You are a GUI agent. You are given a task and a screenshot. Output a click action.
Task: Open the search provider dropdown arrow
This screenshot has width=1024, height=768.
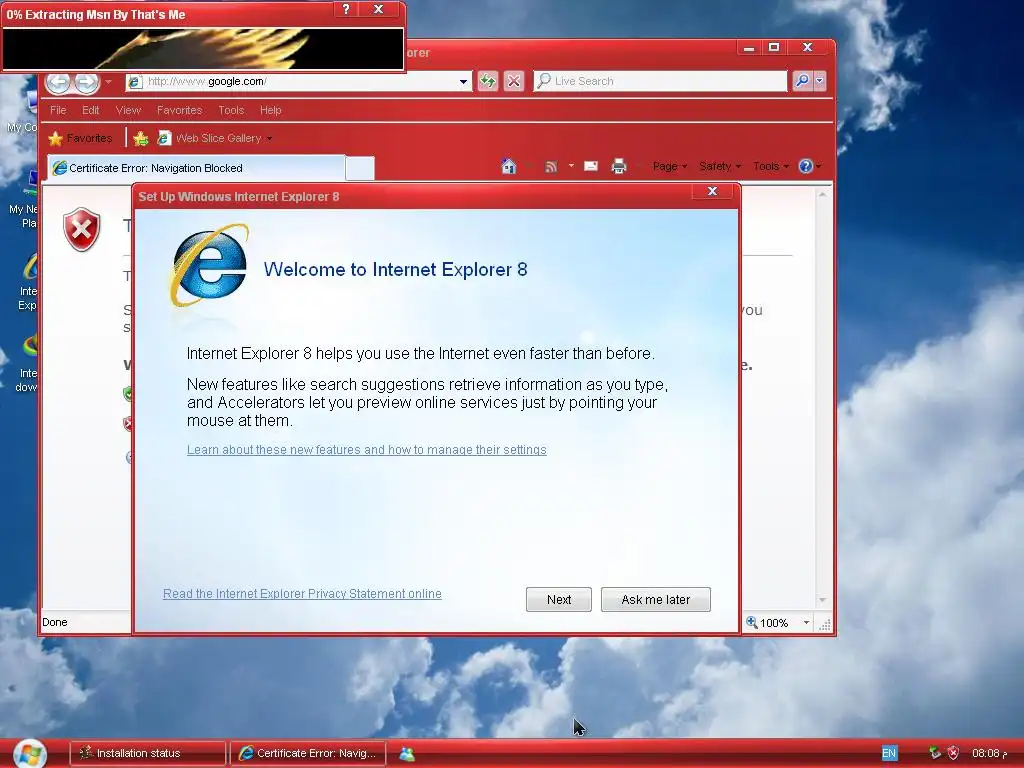[820, 81]
